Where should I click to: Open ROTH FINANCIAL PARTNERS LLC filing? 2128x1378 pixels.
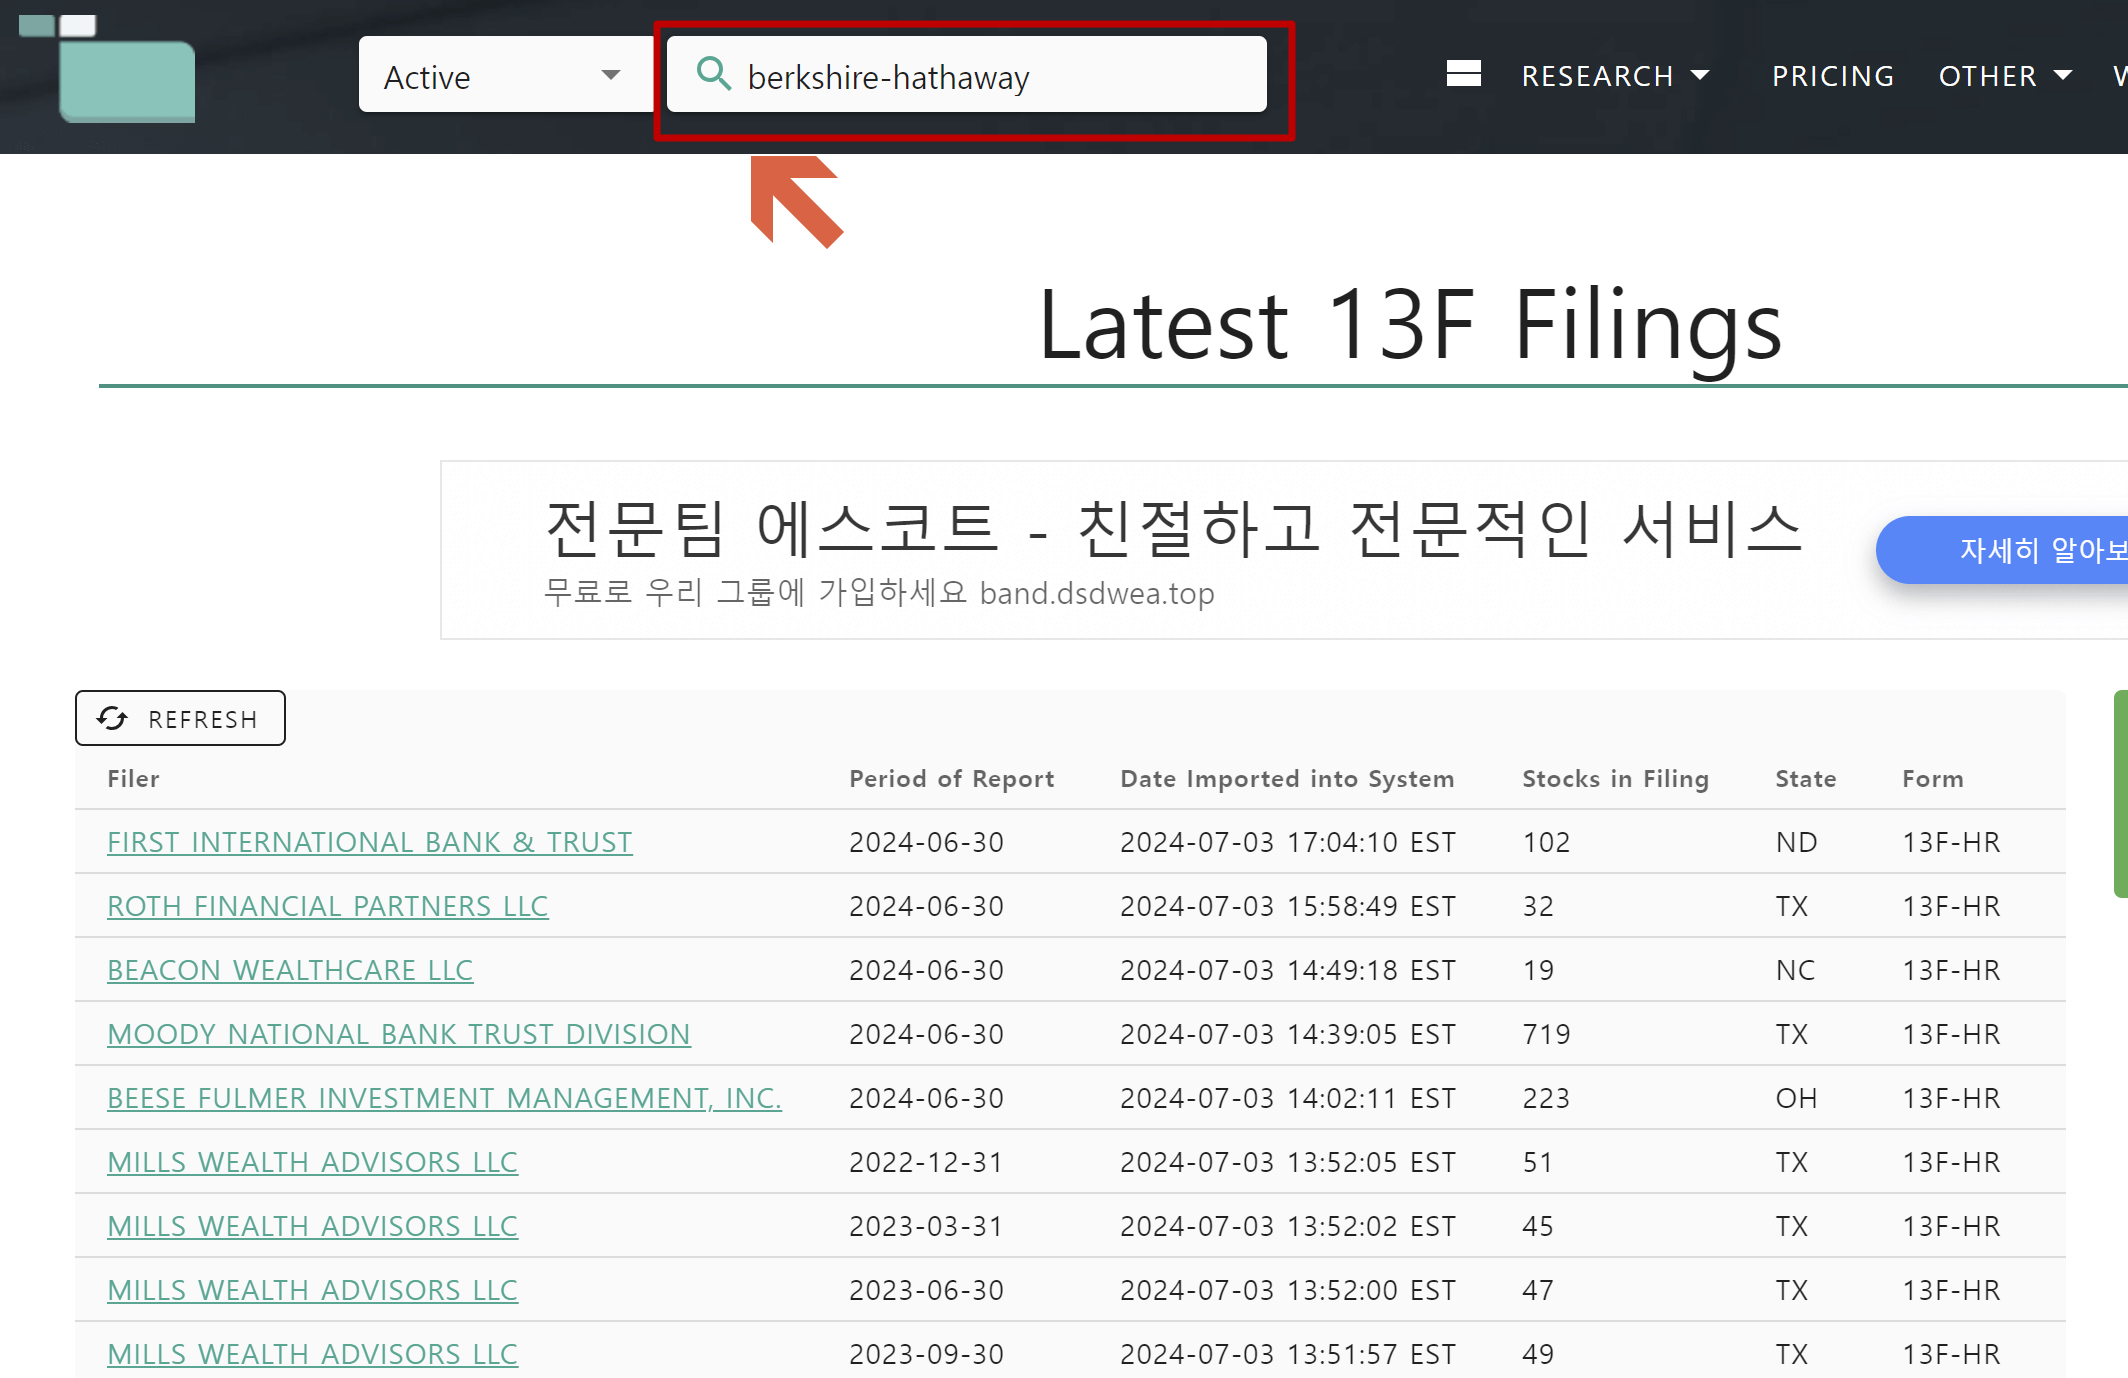pyautogui.click(x=328, y=906)
